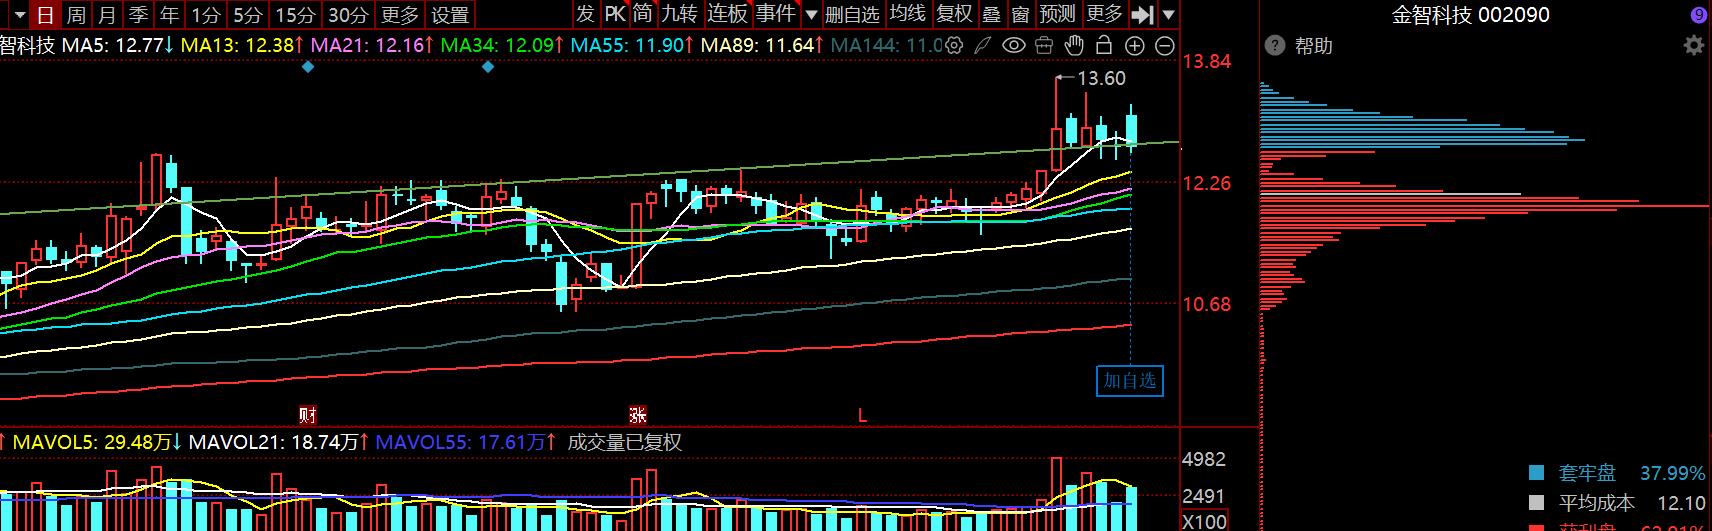Open the PK comparison button
The width and height of the screenshot is (1712, 531).
coord(614,14)
